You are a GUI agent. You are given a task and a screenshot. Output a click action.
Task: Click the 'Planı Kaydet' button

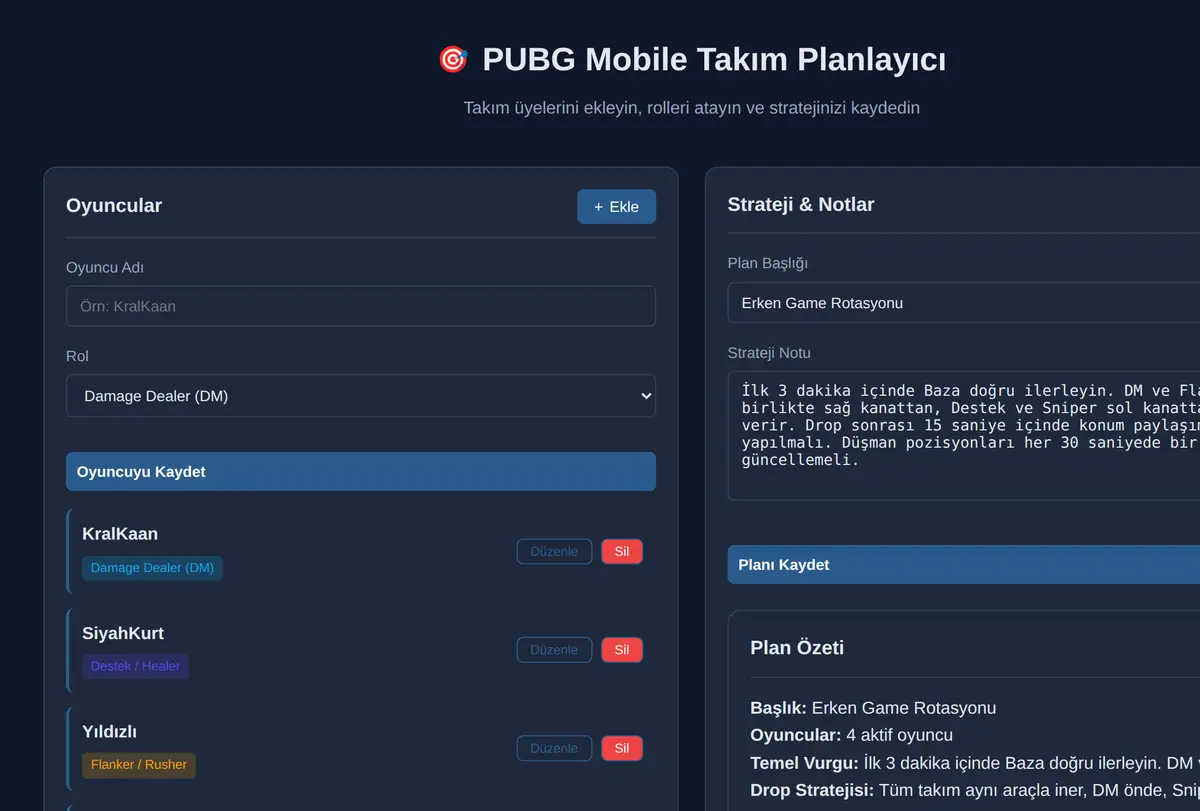[964, 564]
